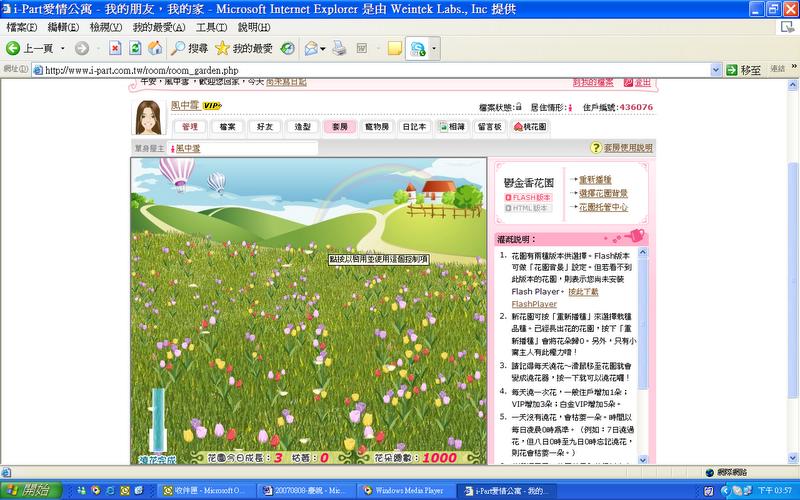Open the 工具(T) menu

[x=210, y=27]
